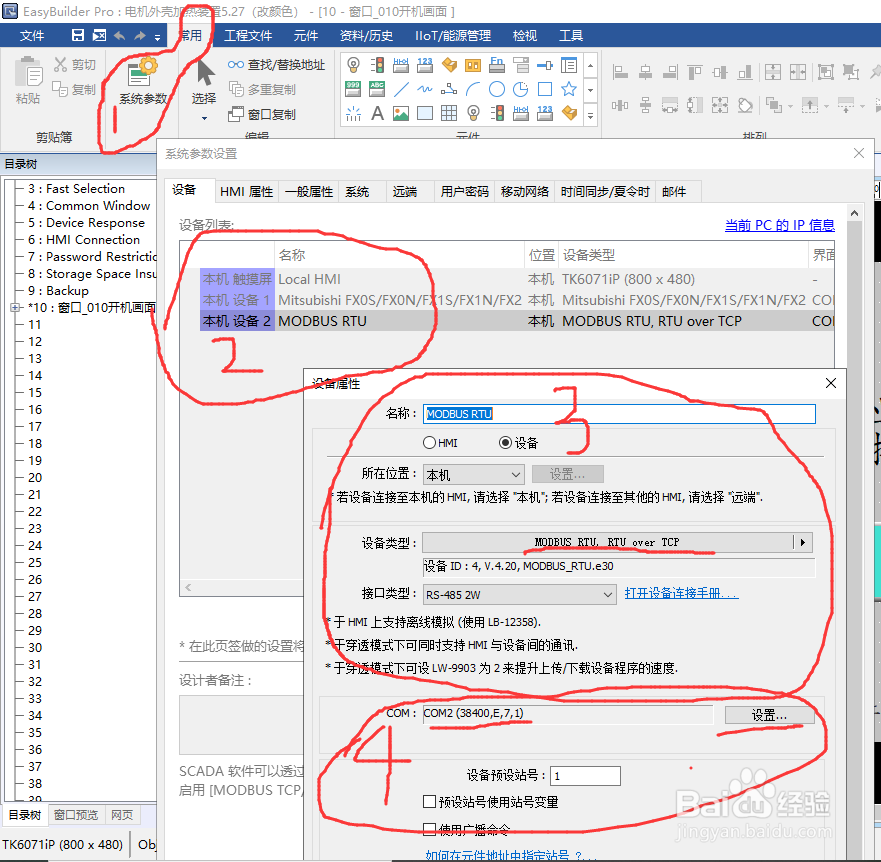Open 打开设备连接手册 link
881x862 pixels.
coord(682,593)
